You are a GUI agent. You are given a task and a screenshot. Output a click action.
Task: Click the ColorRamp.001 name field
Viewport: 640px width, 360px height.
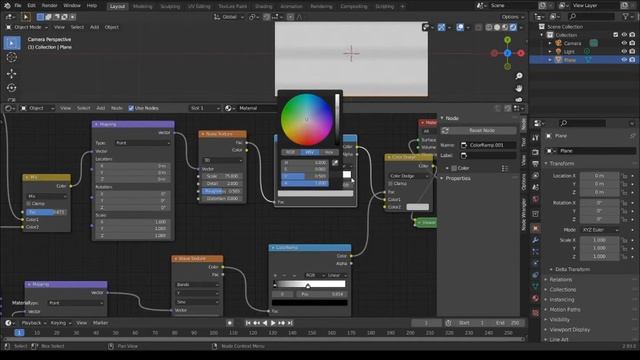click(488, 145)
